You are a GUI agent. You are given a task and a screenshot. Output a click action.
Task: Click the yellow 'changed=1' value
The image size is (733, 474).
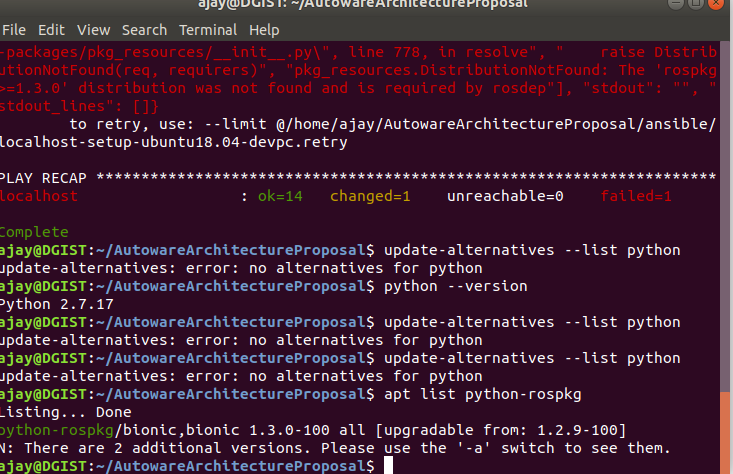click(x=370, y=196)
